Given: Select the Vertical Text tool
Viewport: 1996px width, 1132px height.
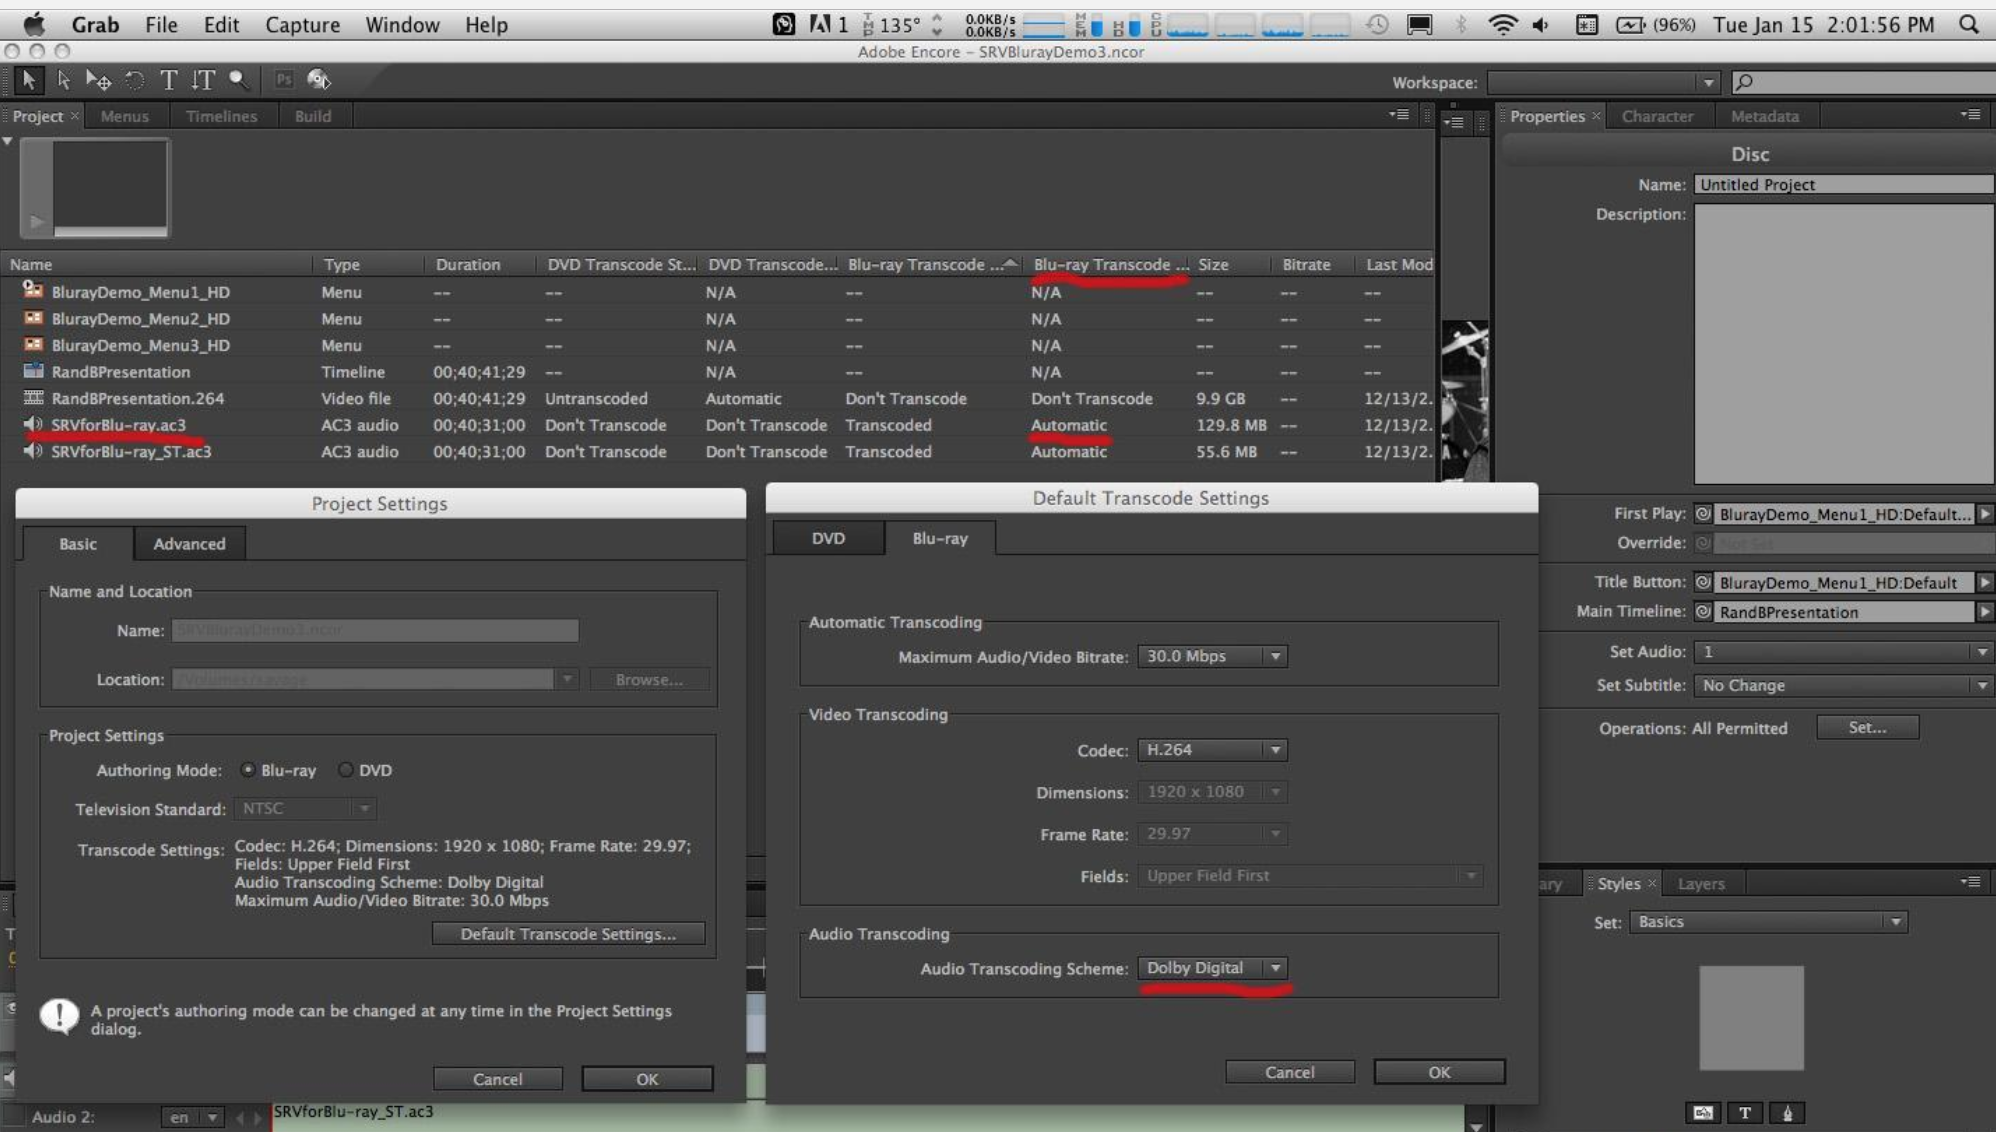Looking at the screenshot, I should (203, 80).
